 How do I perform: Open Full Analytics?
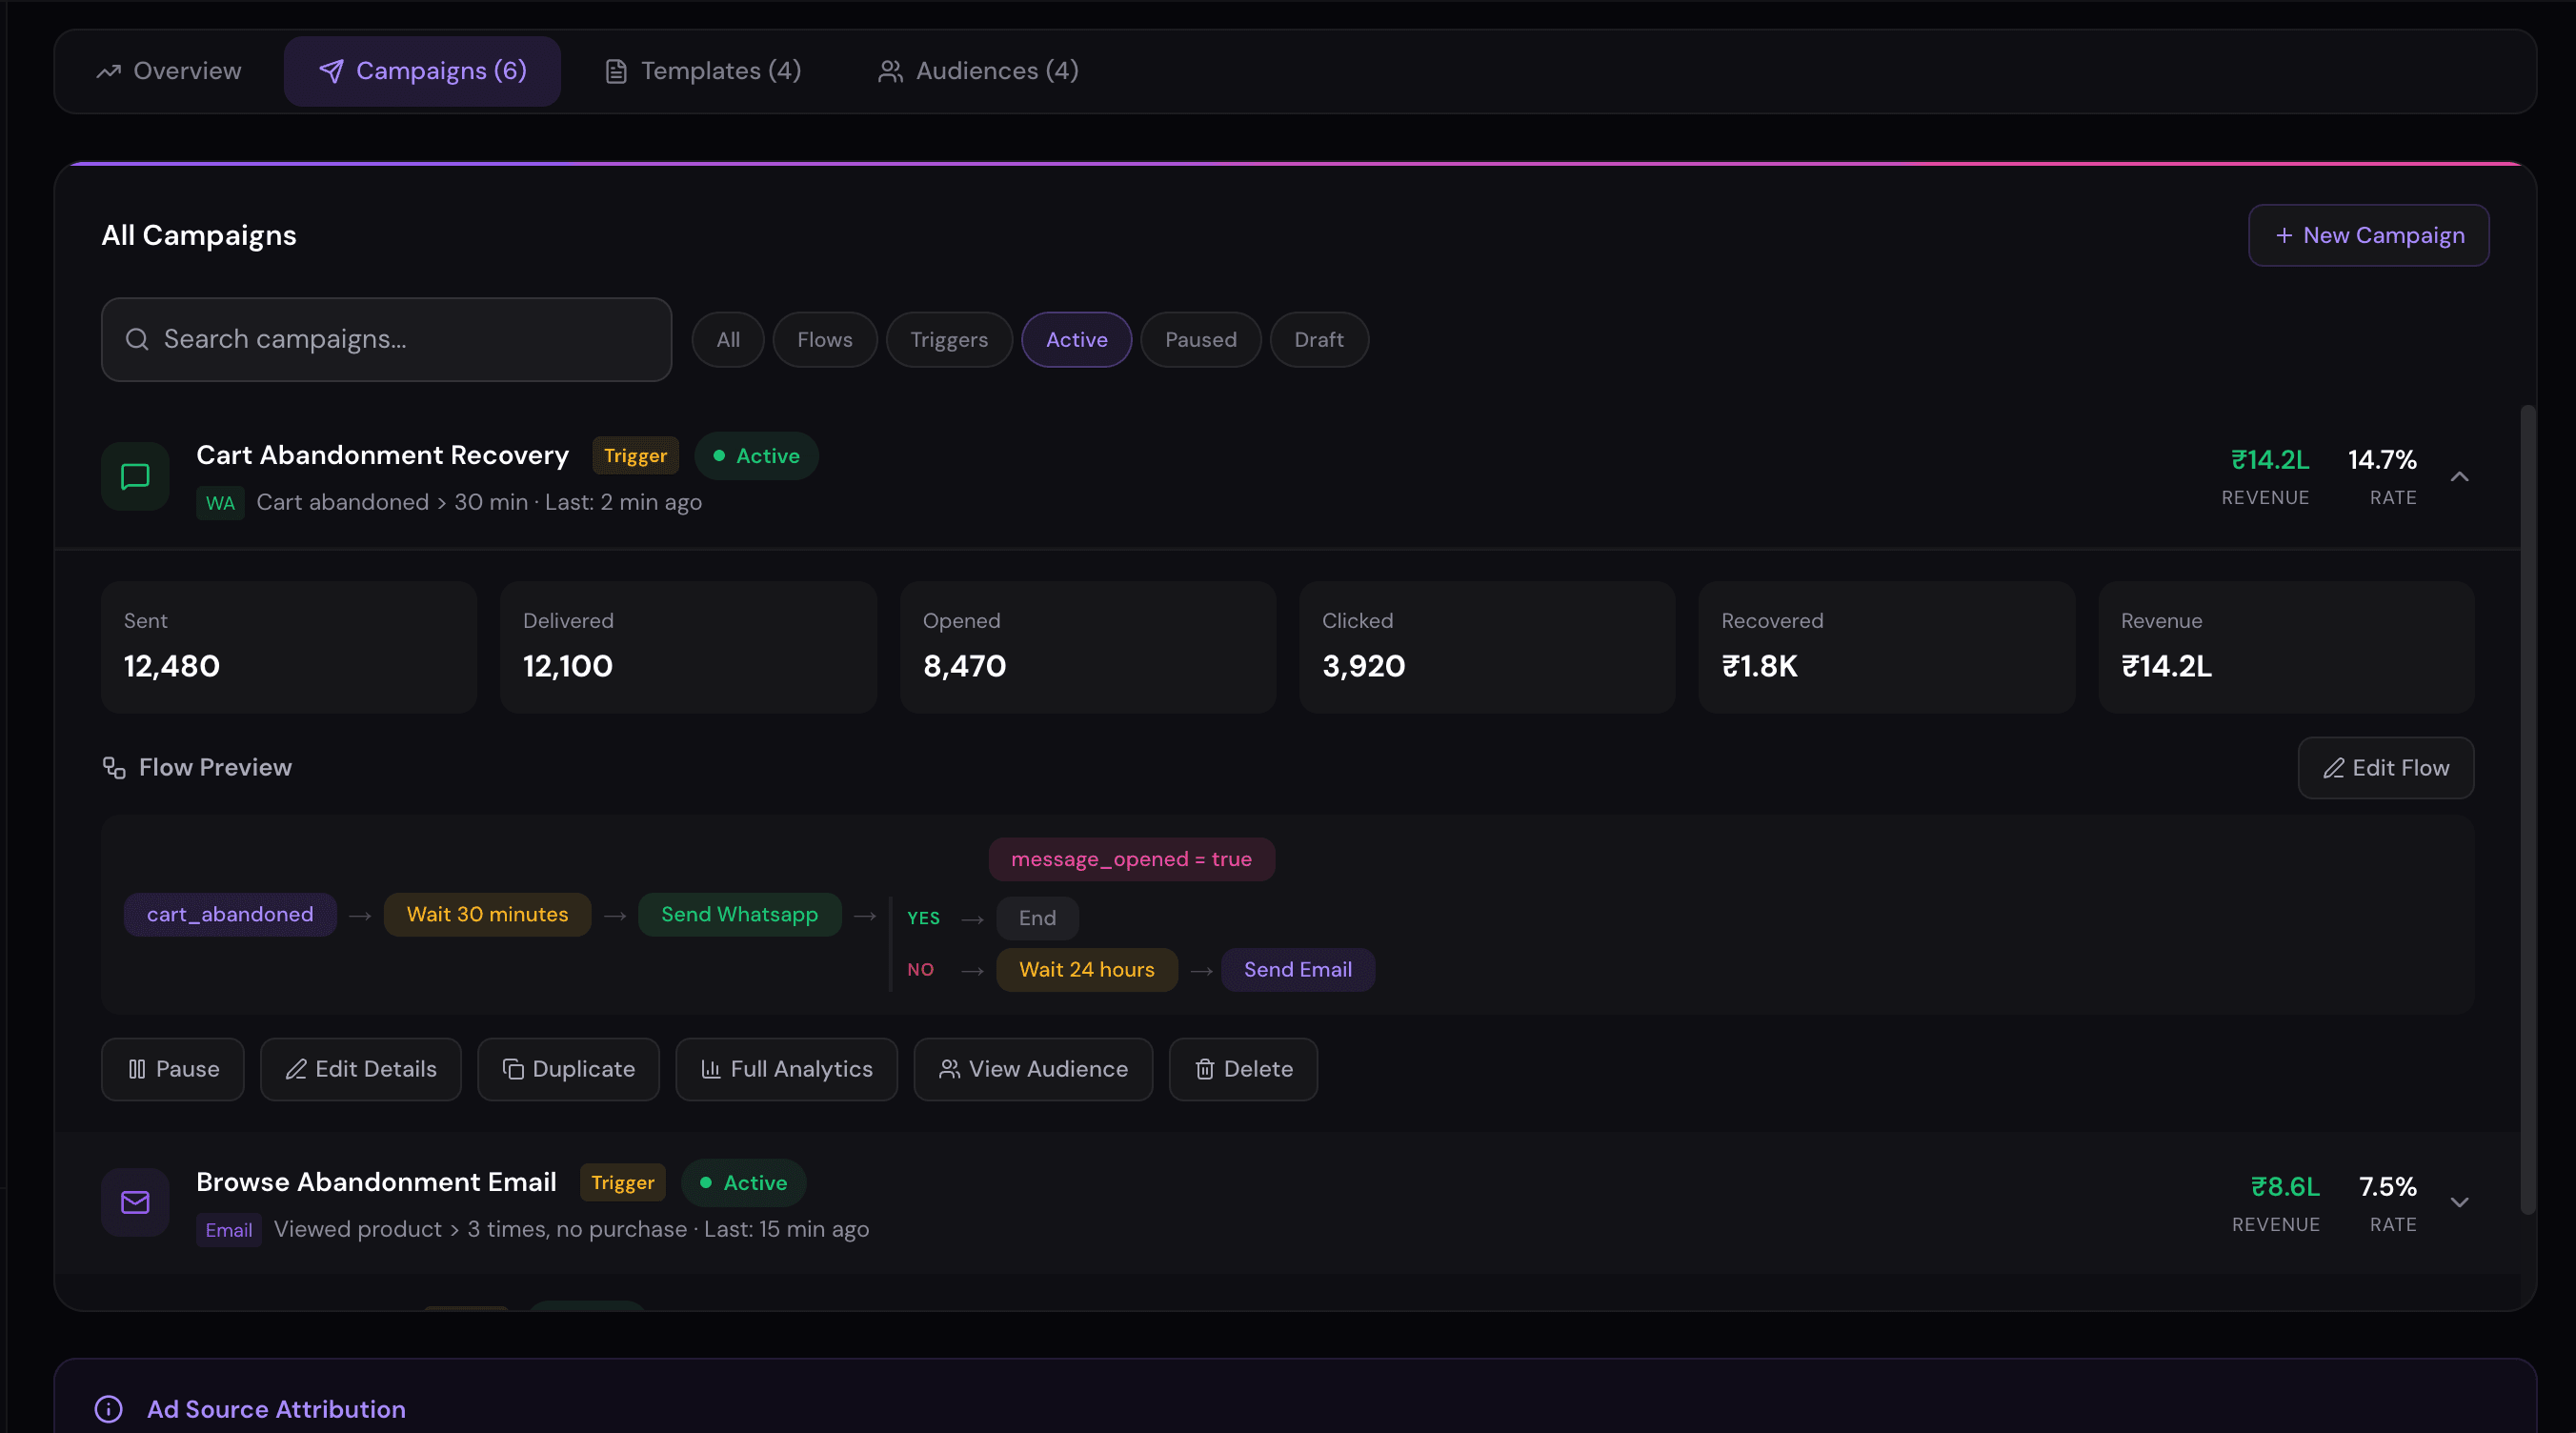click(786, 1070)
